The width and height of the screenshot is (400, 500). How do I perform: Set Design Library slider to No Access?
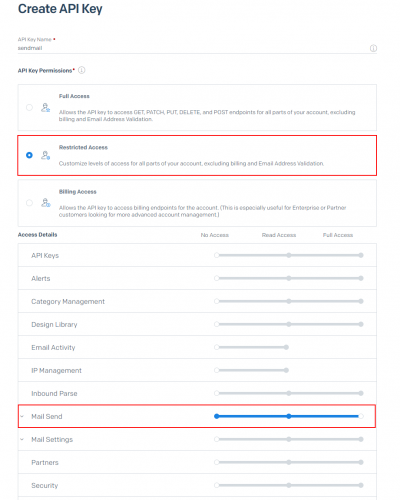click(217, 324)
